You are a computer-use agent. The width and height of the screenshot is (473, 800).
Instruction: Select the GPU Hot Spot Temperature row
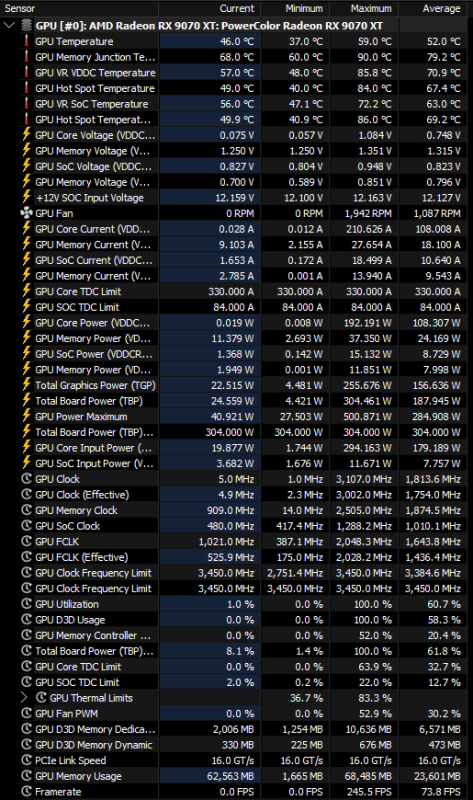(234, 88)
